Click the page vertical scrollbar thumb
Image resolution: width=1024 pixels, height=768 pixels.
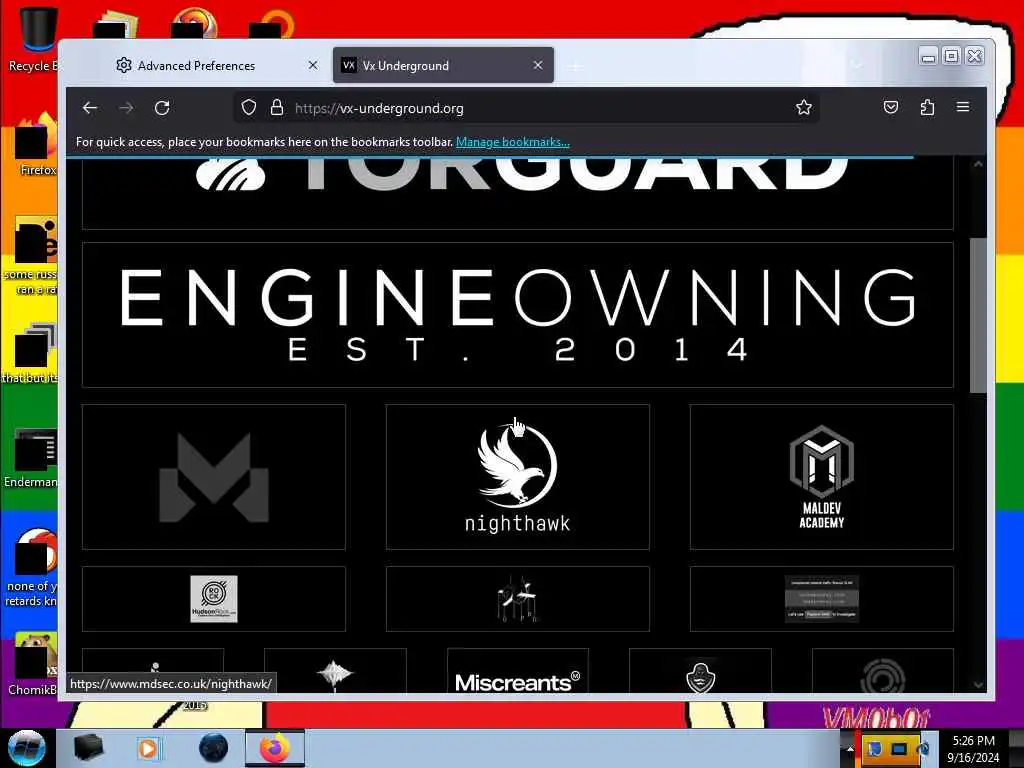coord(978,315)
